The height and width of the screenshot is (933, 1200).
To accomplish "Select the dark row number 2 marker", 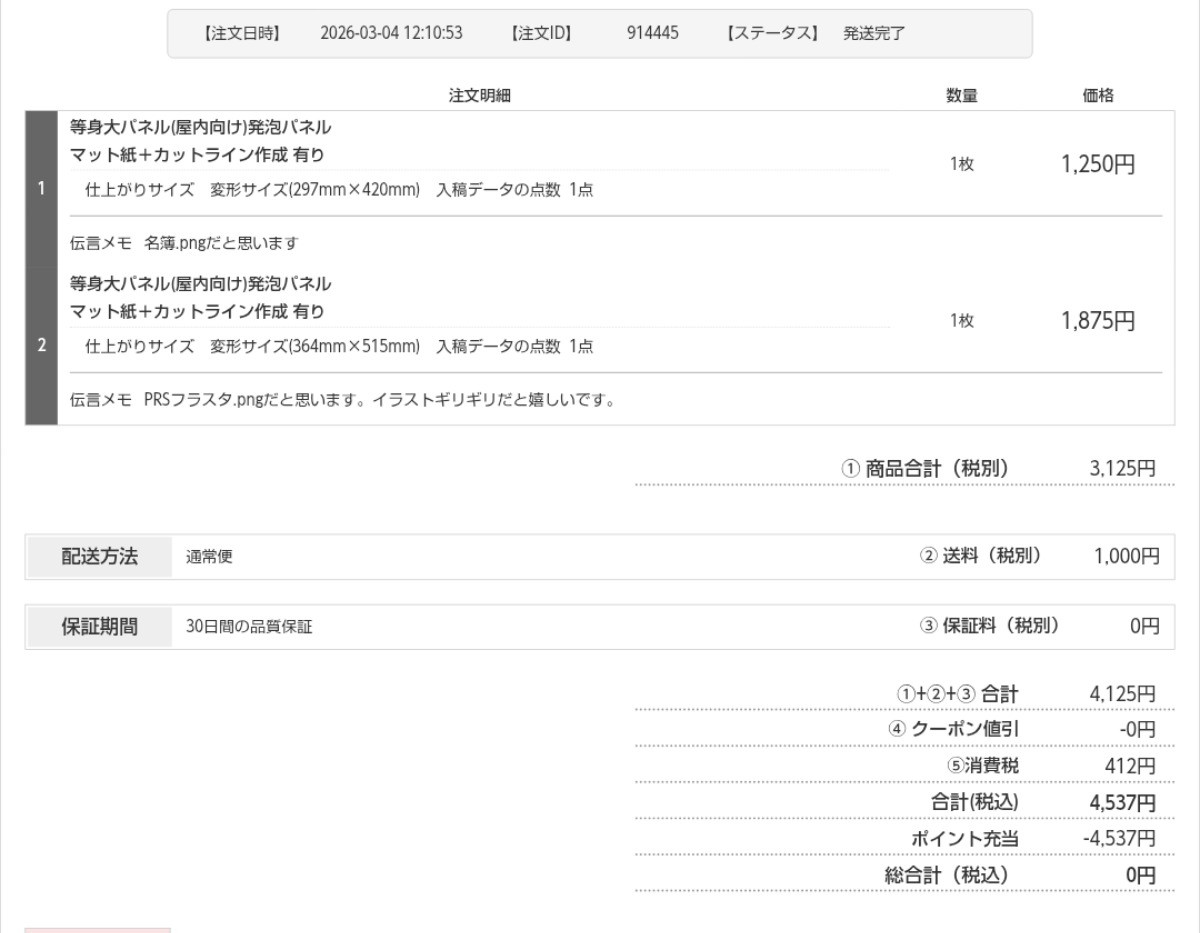I will coord(41,347).
